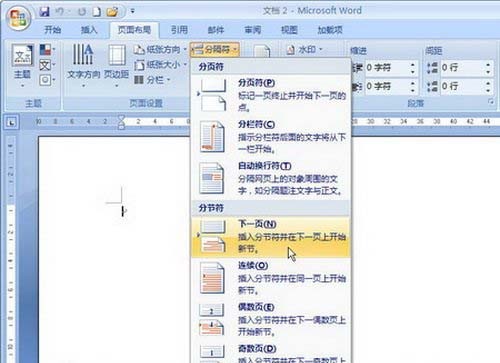The height and width of the screenshot is (363, 500).
Task: Expand Orientation (纸张方向) dropdown
Action: (x=160, y=50)
